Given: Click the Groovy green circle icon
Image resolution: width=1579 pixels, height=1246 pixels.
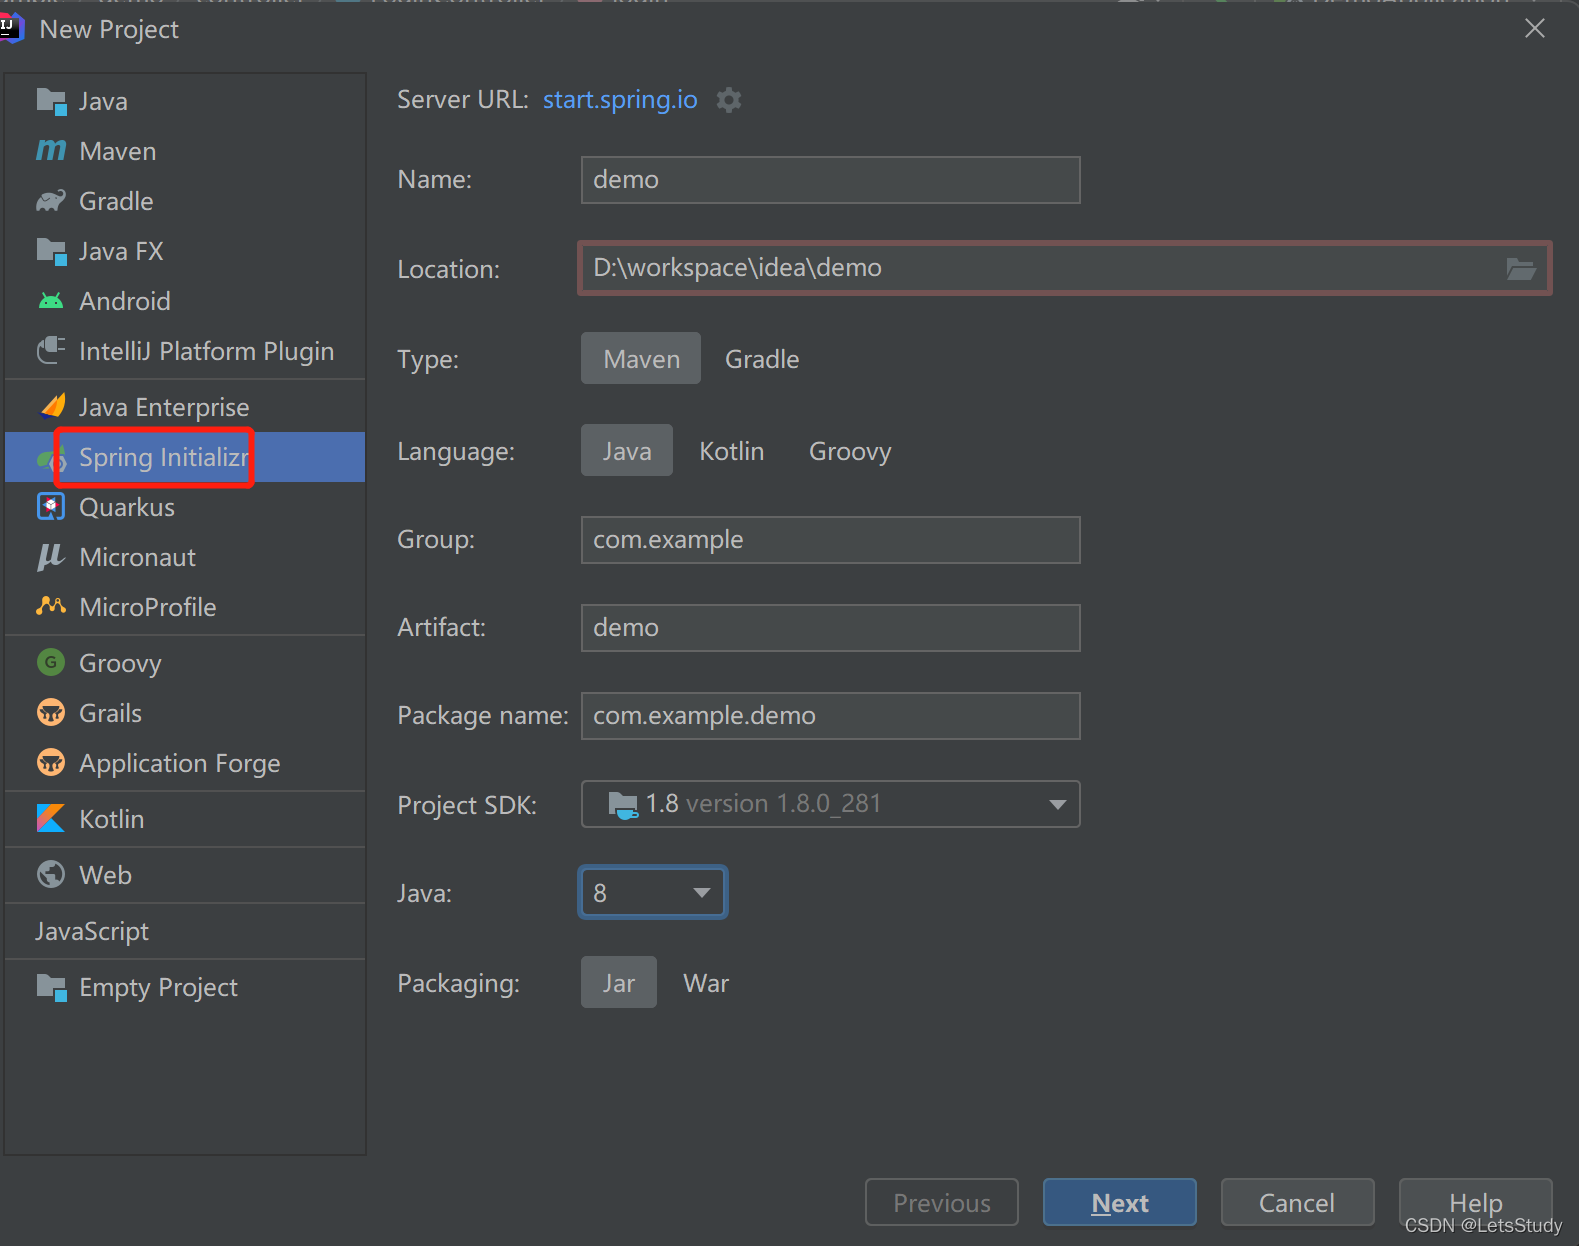Looking at the screenshot, I should (51, 662).
